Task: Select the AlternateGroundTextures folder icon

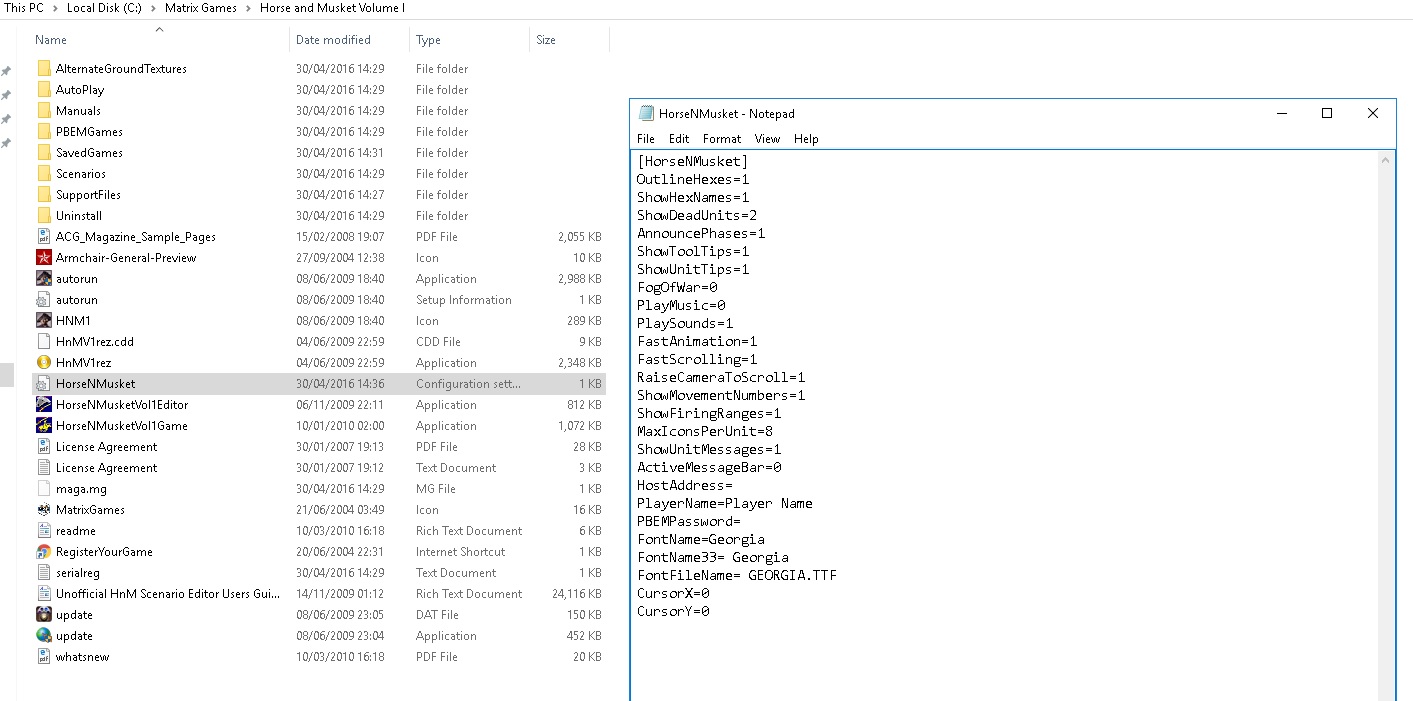Action: pyautogui.click(x=44, y=69)
